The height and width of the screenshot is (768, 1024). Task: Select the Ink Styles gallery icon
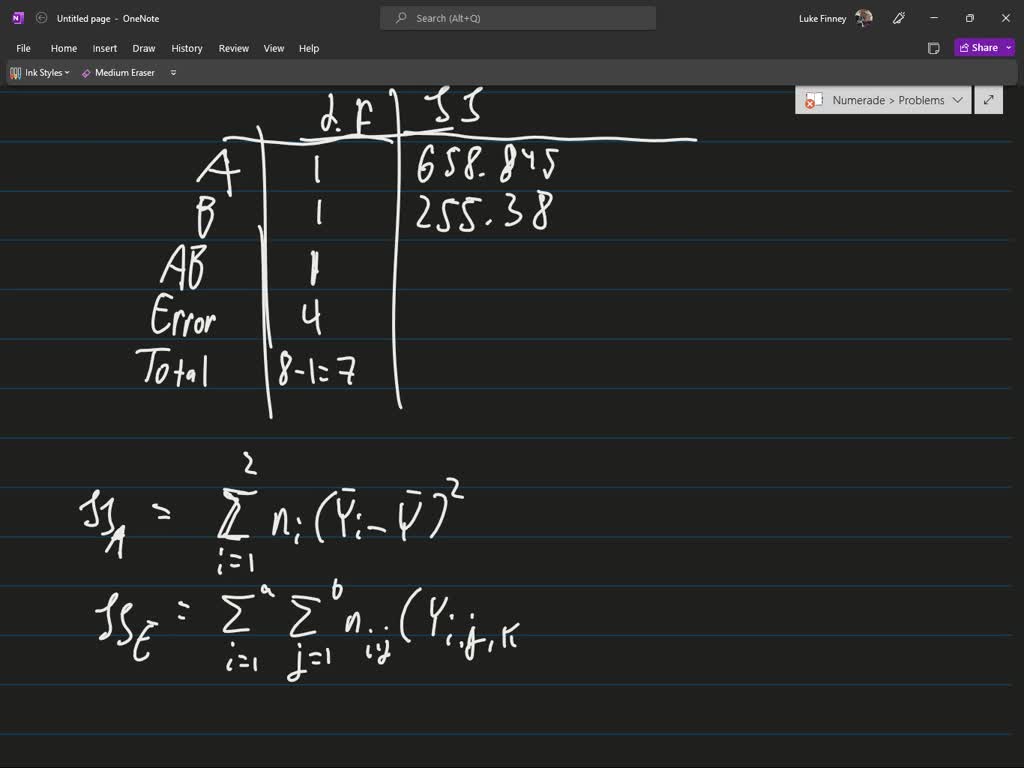click(x=15, y=72)
